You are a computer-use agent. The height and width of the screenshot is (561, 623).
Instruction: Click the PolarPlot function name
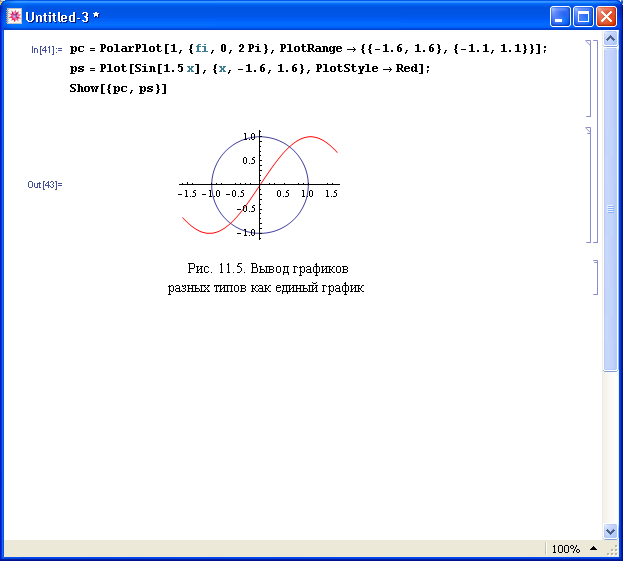131,48
